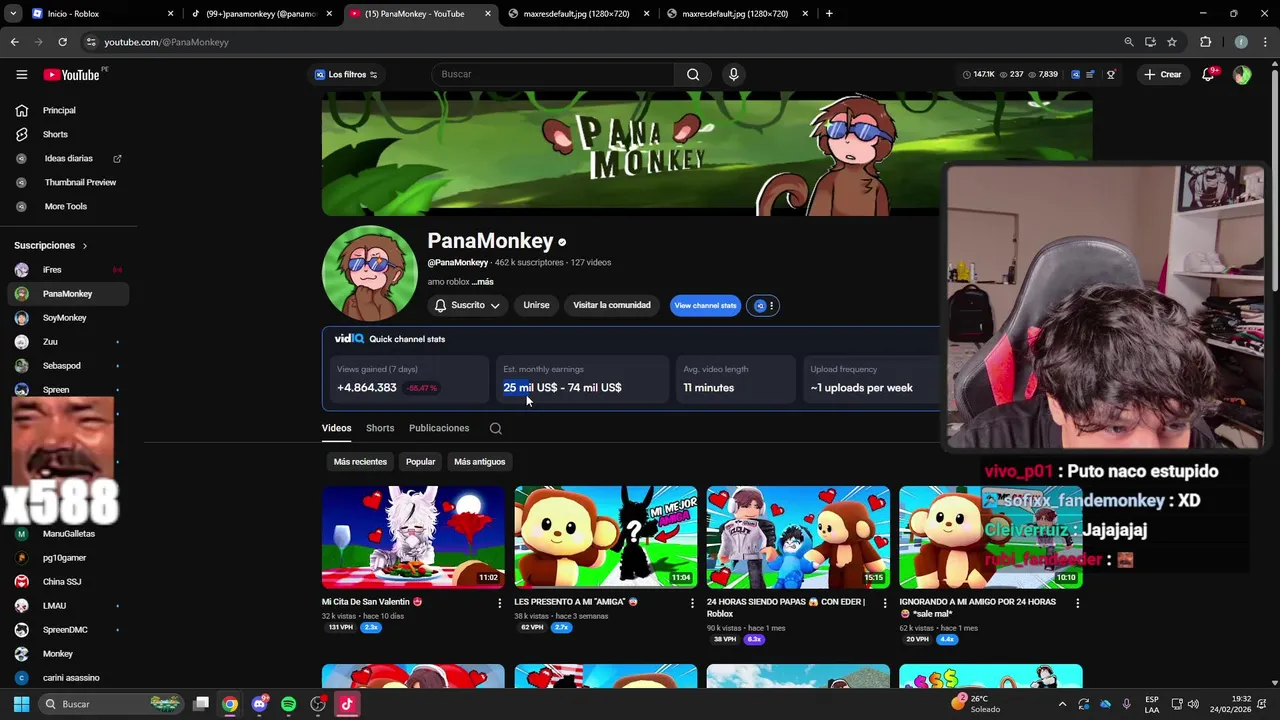Open Sebaspod subscription channel
1280x720 pixels.
68,366
